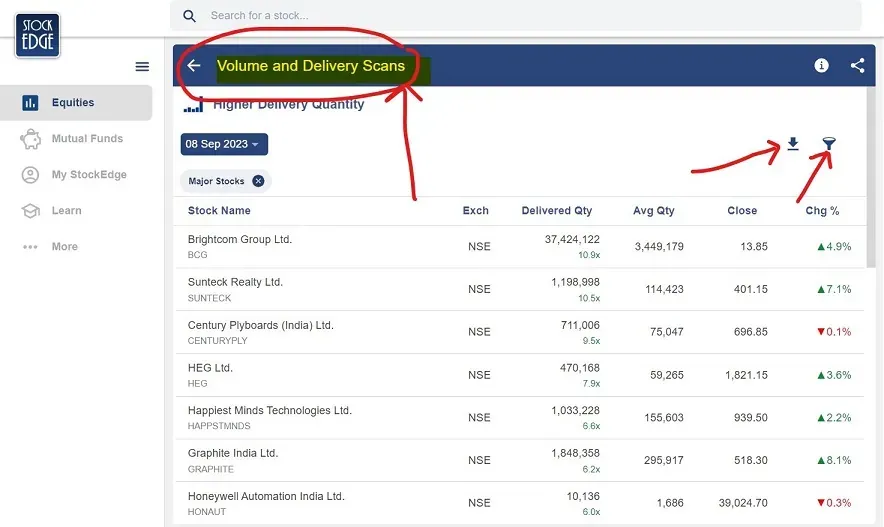Download the scan results
884x527 pixels.
coord(793,144)
